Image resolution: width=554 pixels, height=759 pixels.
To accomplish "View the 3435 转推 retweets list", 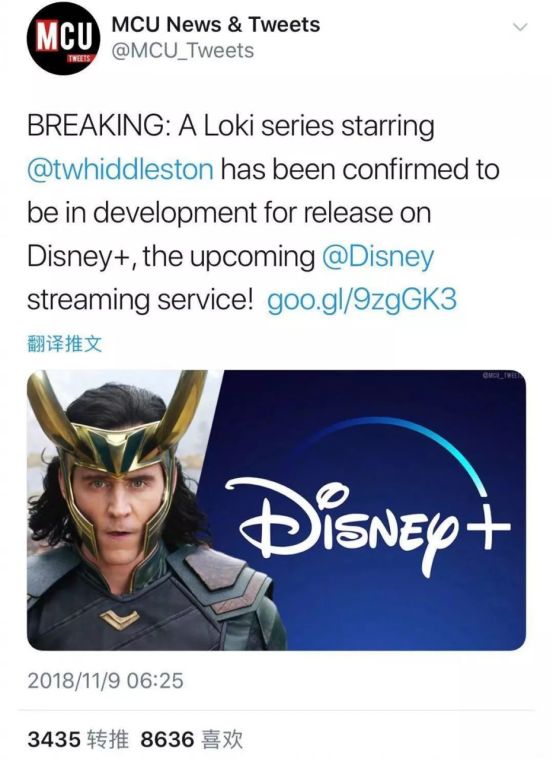I will (x=78, y=740).
